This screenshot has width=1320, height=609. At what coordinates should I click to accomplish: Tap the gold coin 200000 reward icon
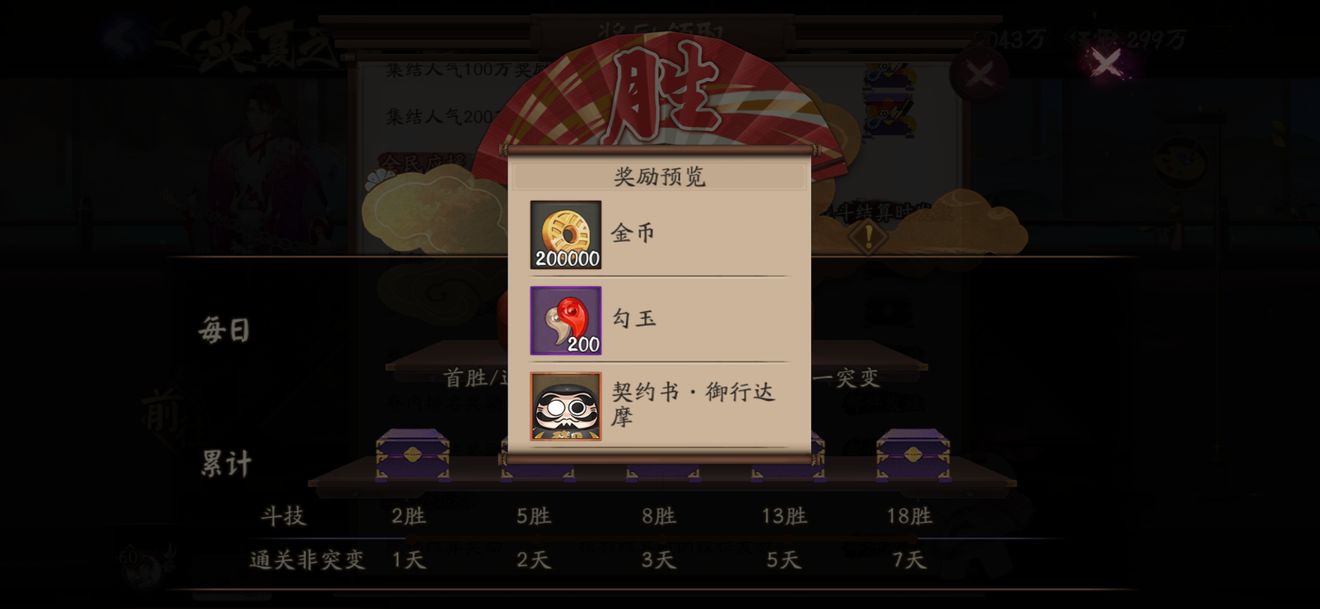(566, 235)
